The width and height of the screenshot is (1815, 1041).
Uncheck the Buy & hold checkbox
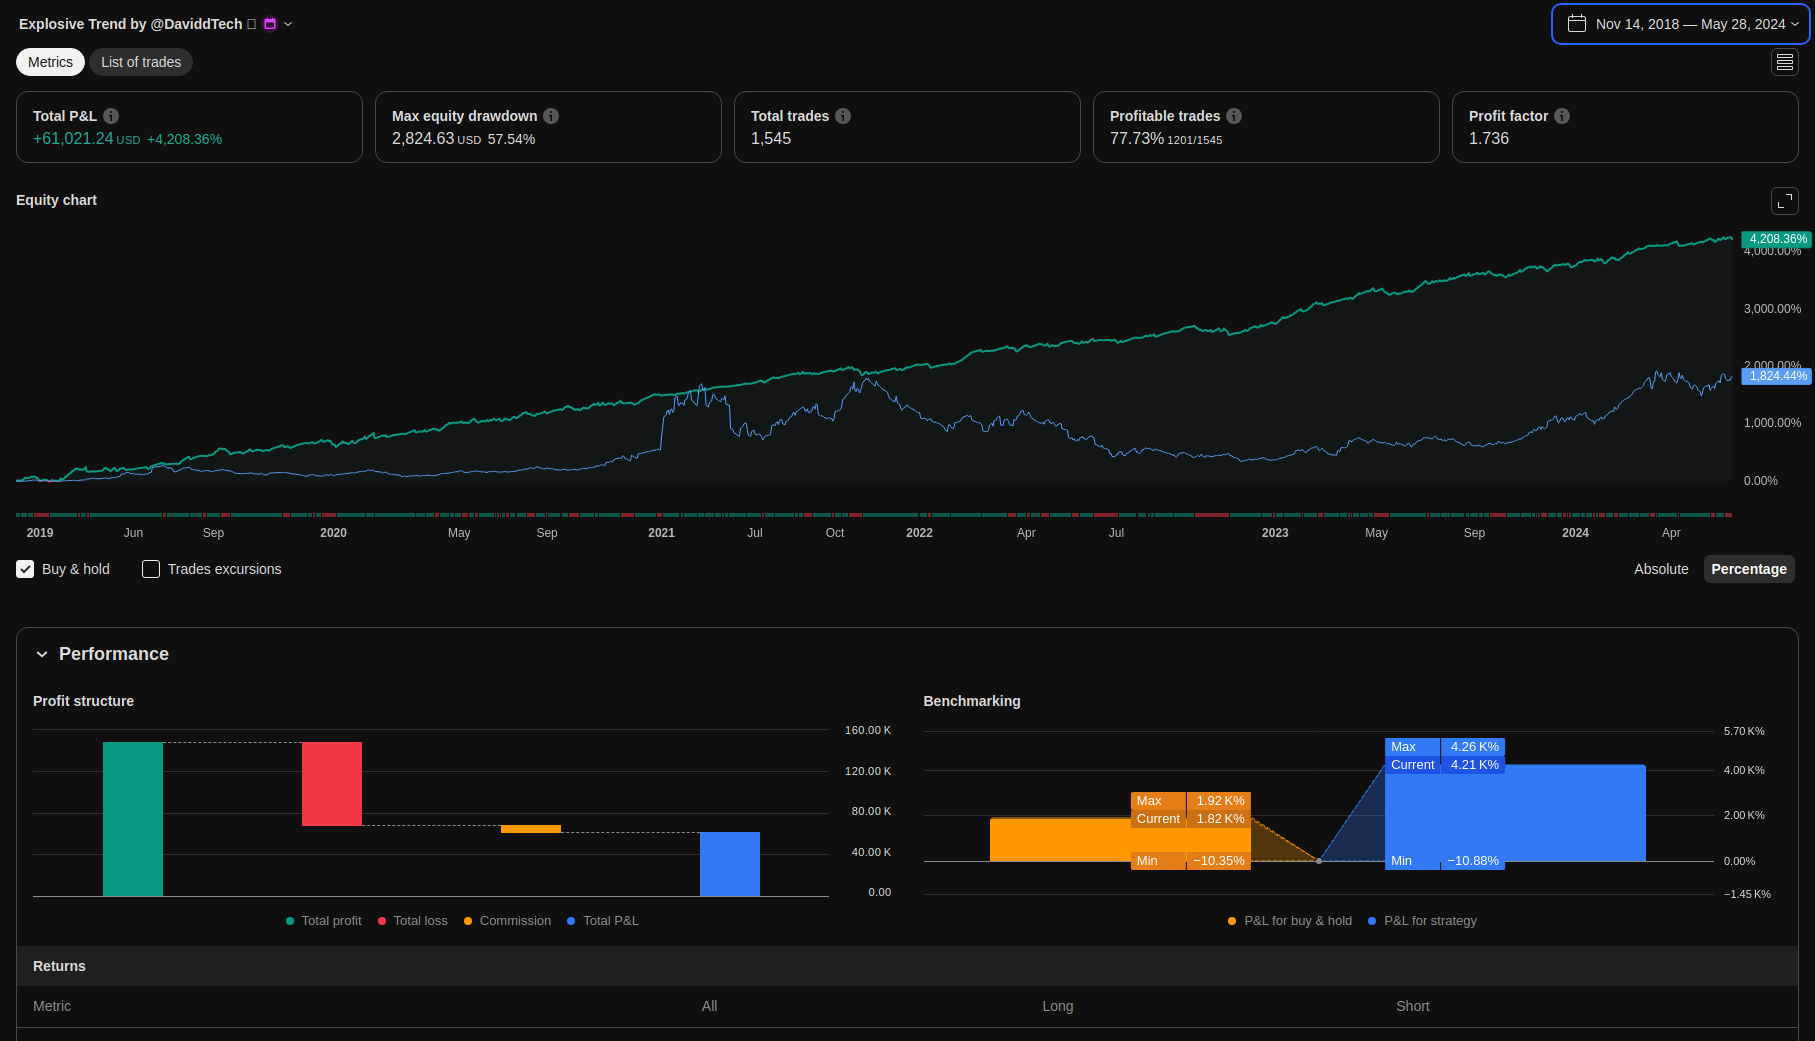(26, 569)
